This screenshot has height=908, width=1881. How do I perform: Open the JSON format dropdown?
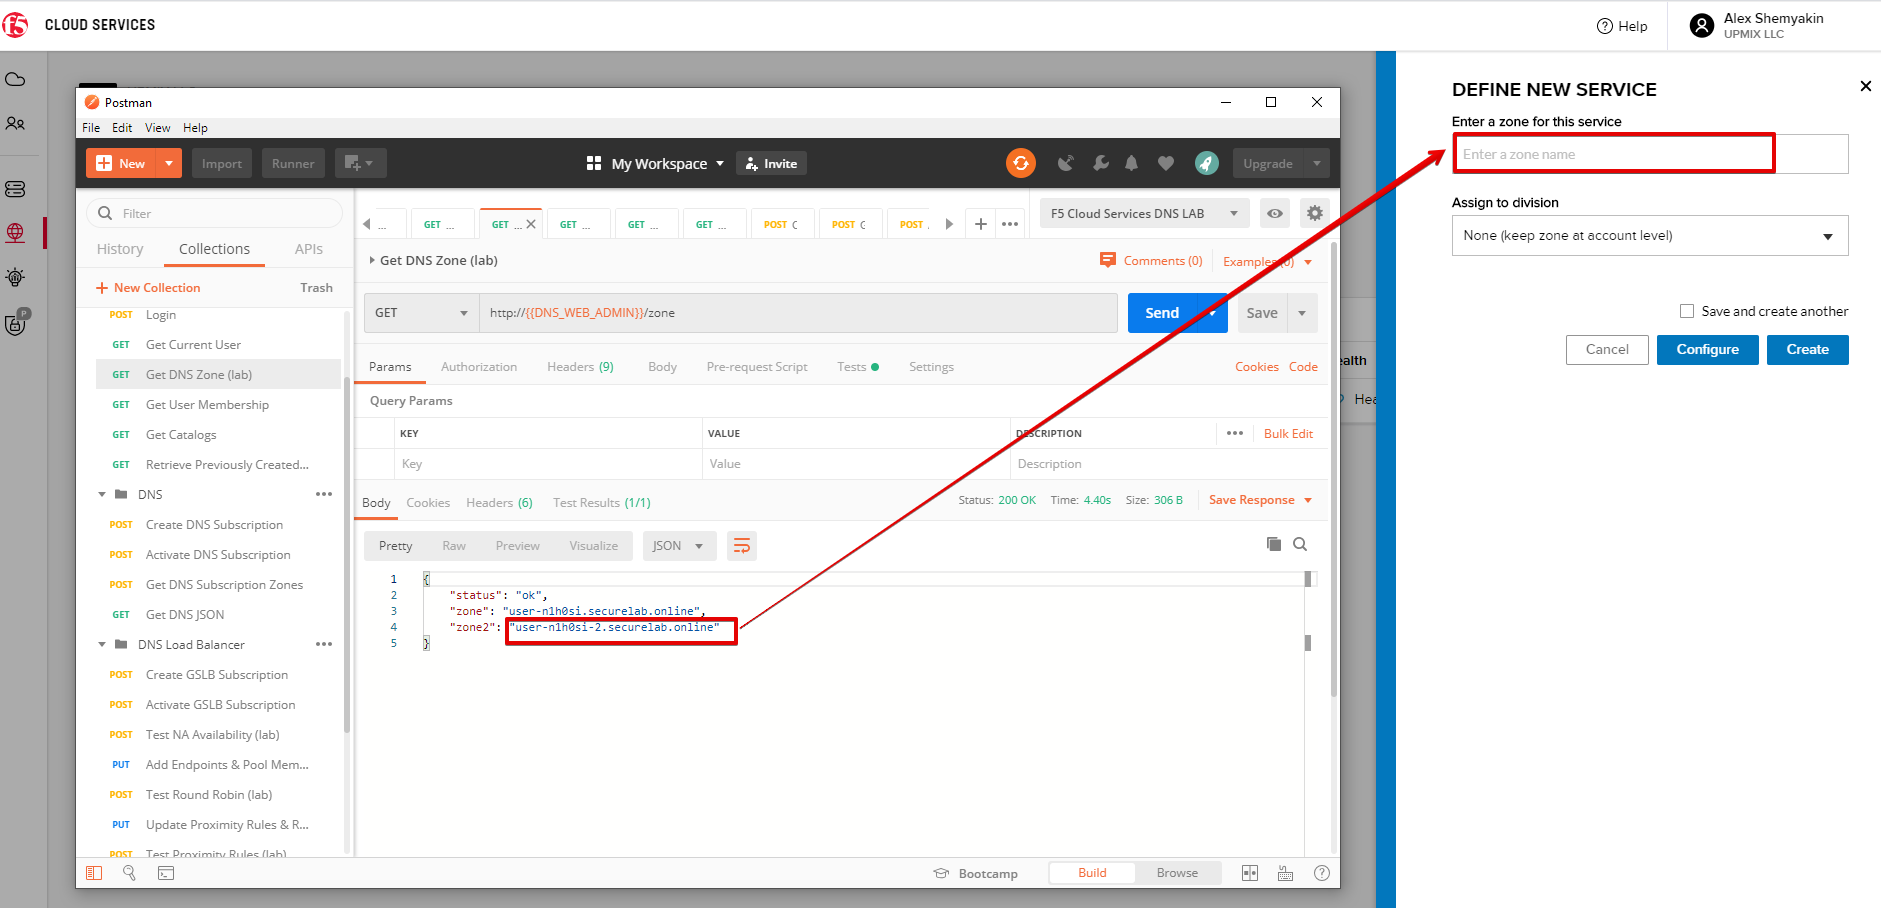tap(679, 545)
